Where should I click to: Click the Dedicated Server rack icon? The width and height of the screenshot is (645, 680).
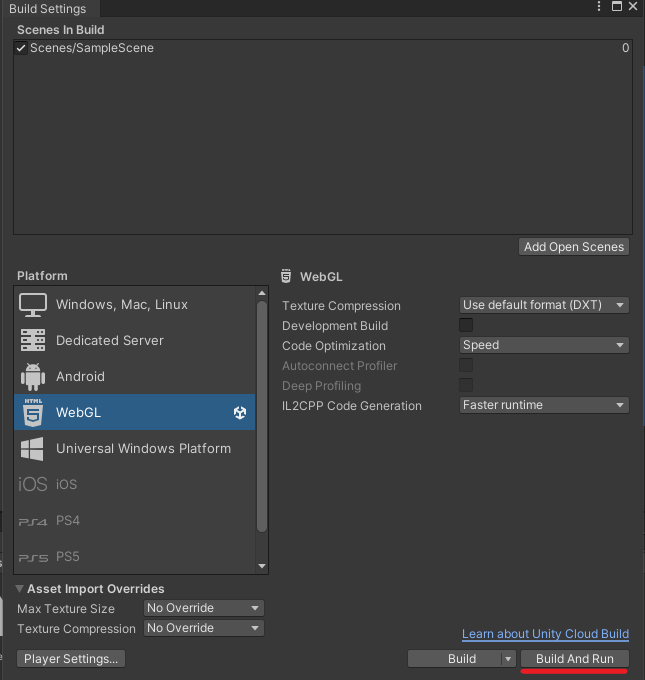click(x=33, y=340)
